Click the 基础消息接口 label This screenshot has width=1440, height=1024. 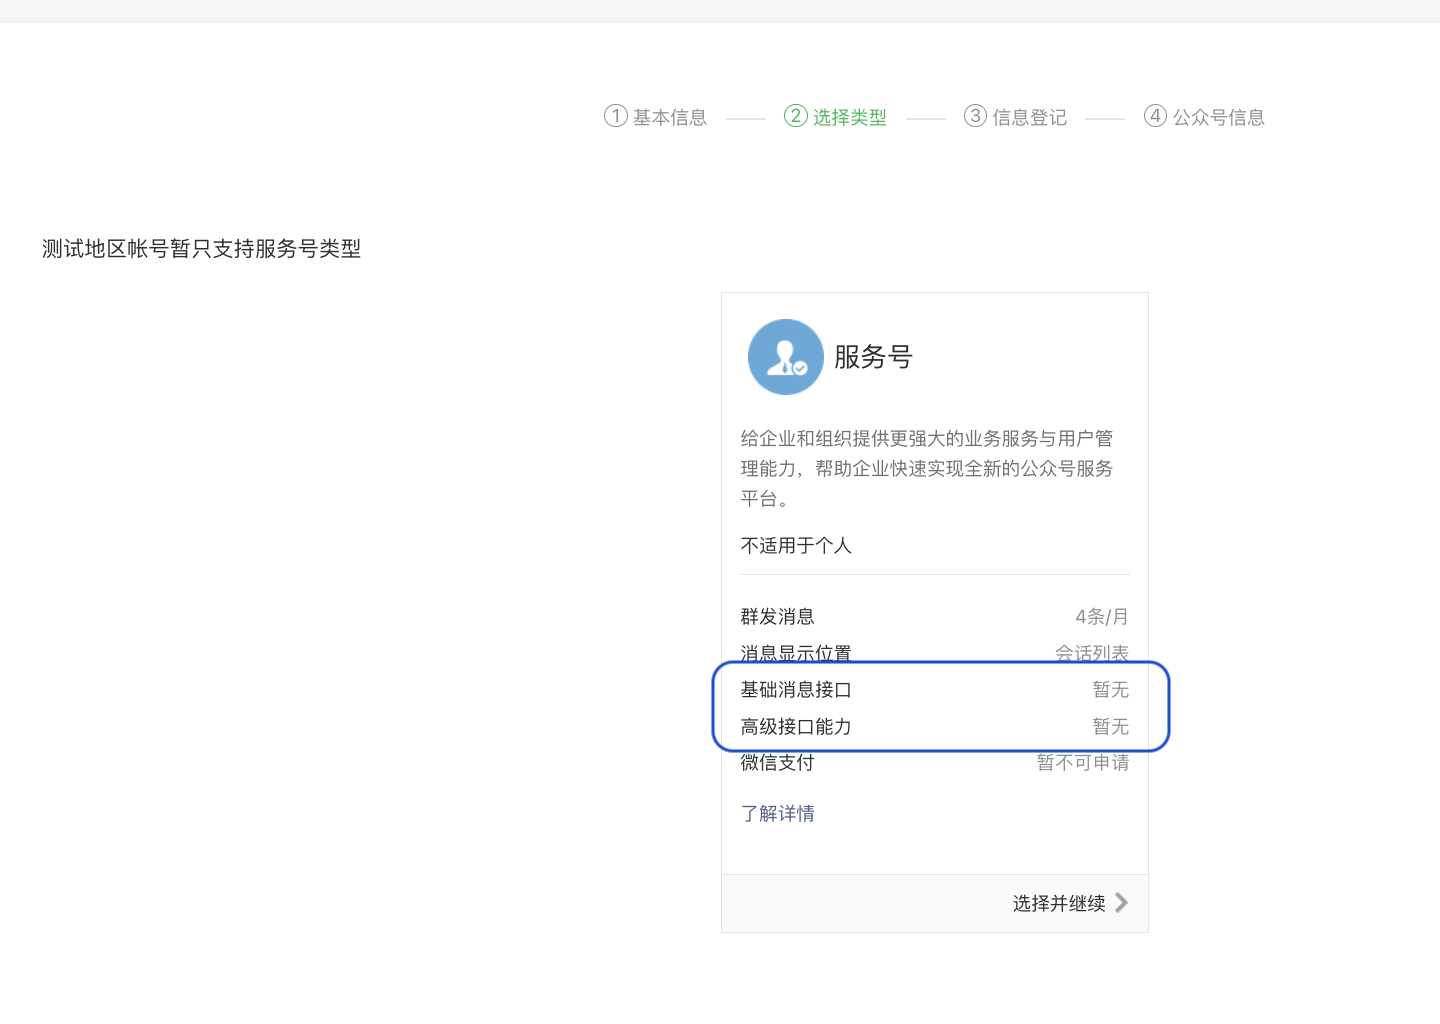point(796,690)
